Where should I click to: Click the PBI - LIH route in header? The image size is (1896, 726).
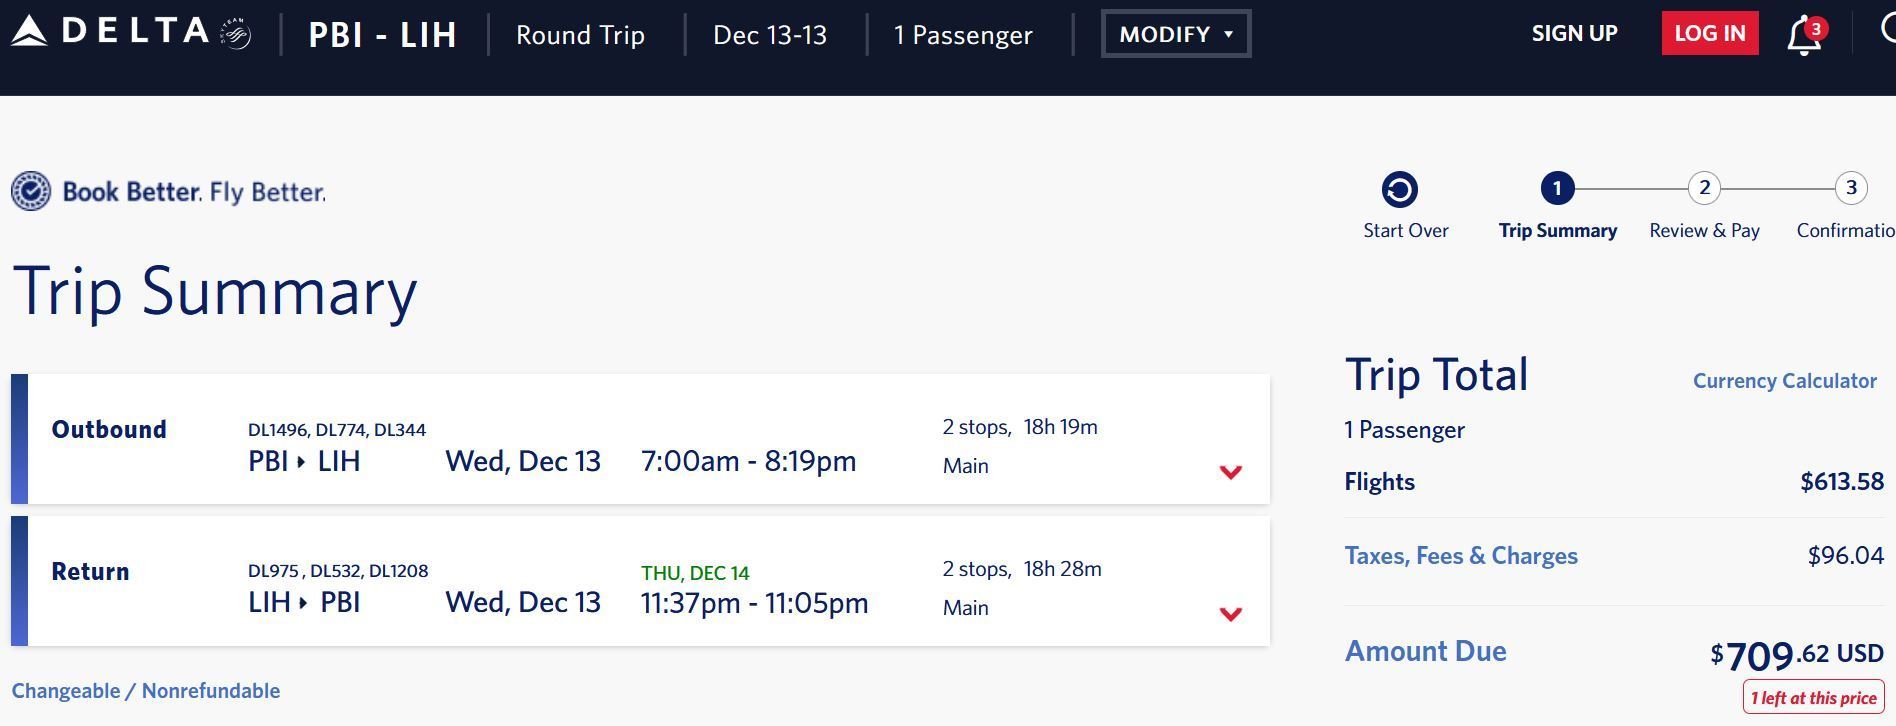pos(383,35)
